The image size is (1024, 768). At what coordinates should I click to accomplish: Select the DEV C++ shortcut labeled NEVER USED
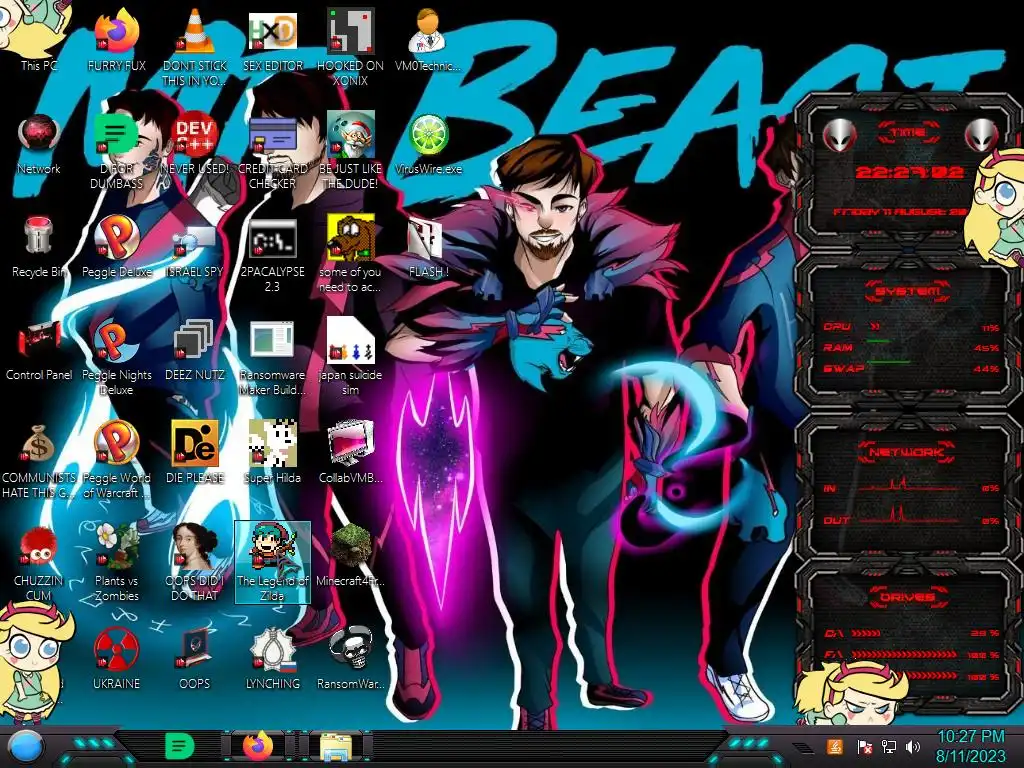pos(195,144)
